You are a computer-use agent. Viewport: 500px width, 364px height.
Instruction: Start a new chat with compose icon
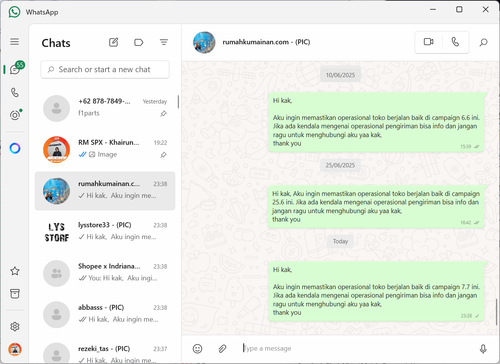pos(113,42)
